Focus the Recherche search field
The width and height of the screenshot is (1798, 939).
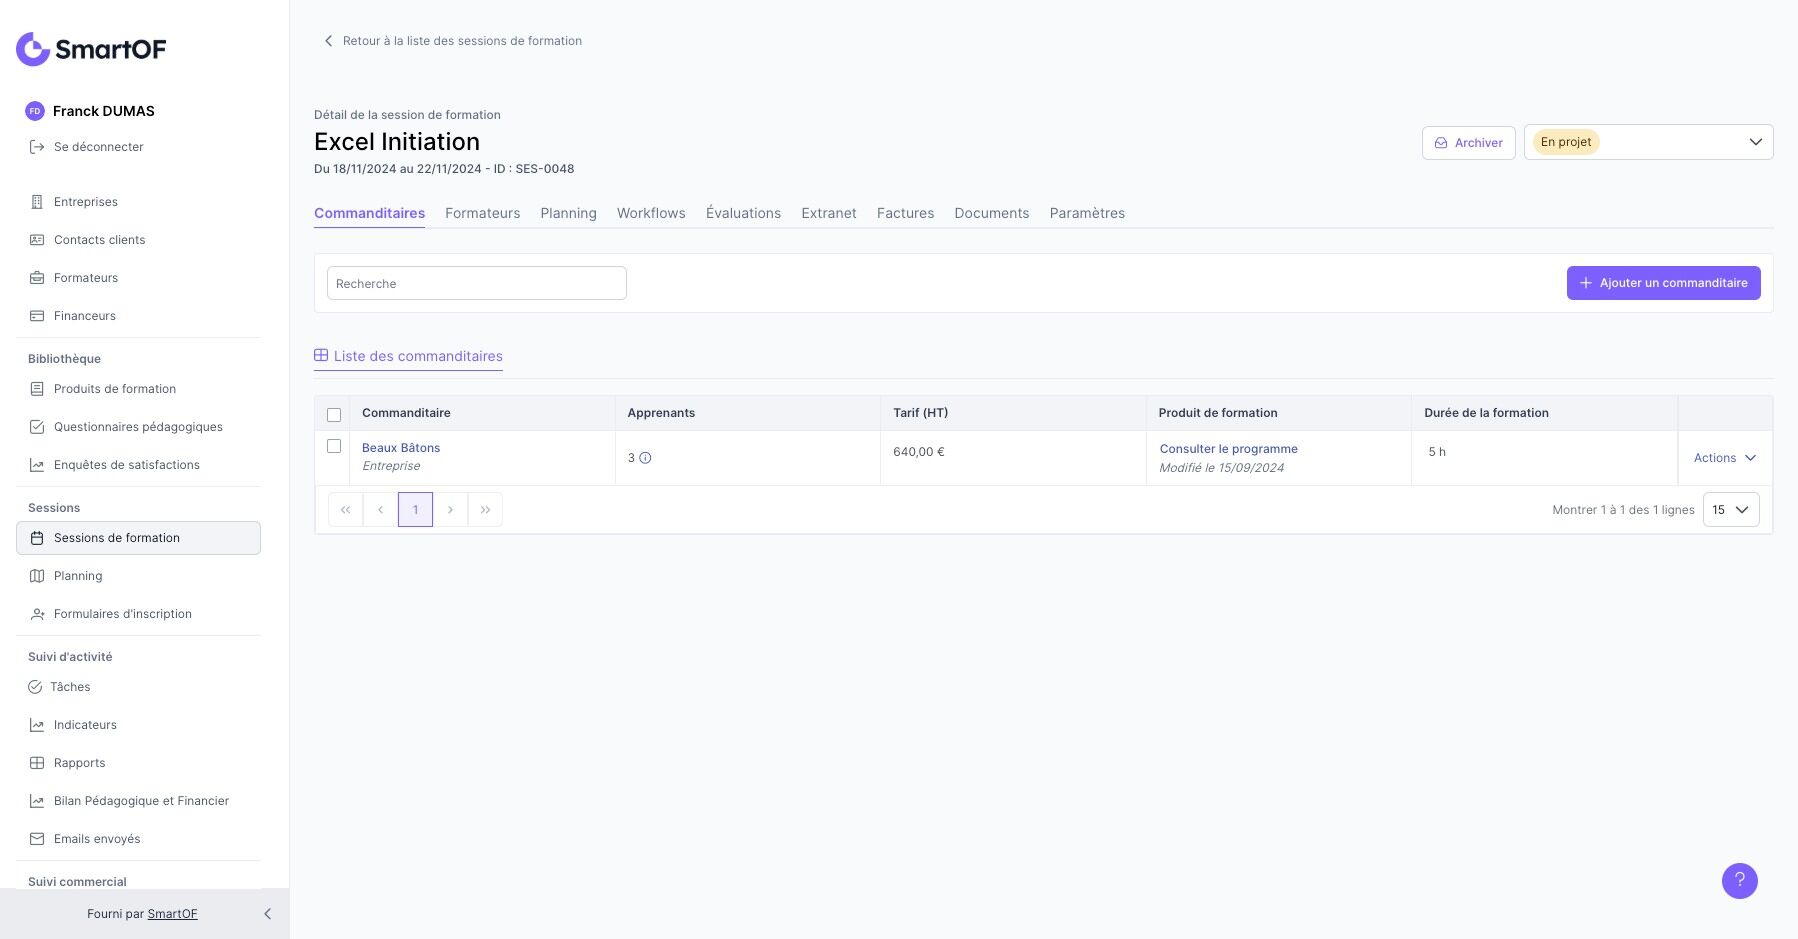[476, 284]
